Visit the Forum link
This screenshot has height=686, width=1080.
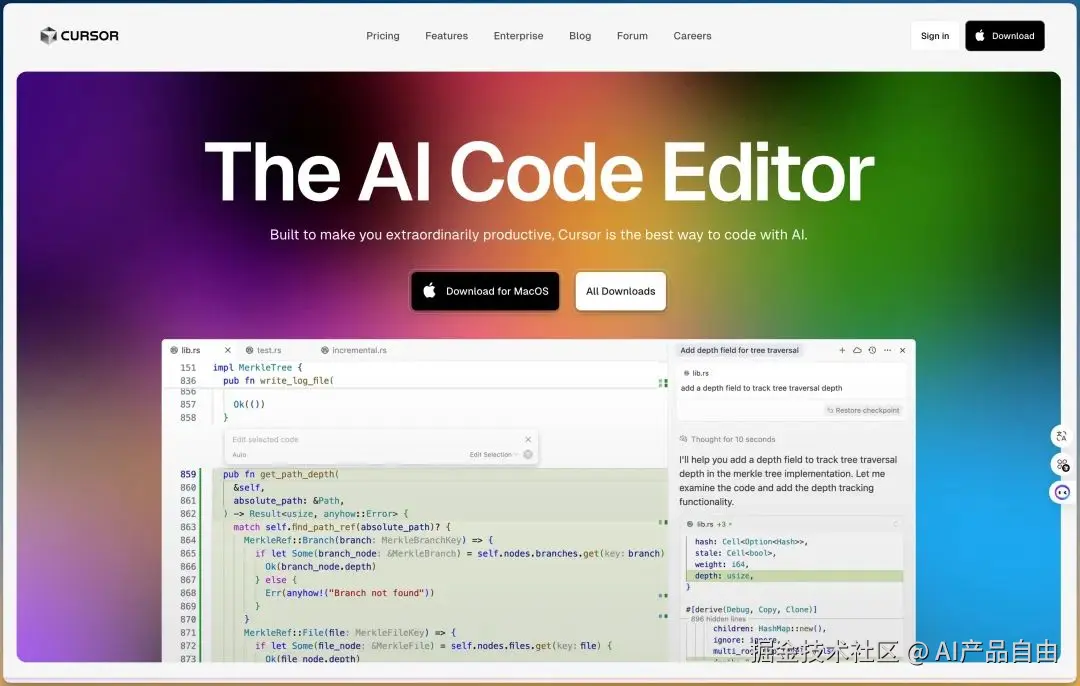[x=632, y=36]
